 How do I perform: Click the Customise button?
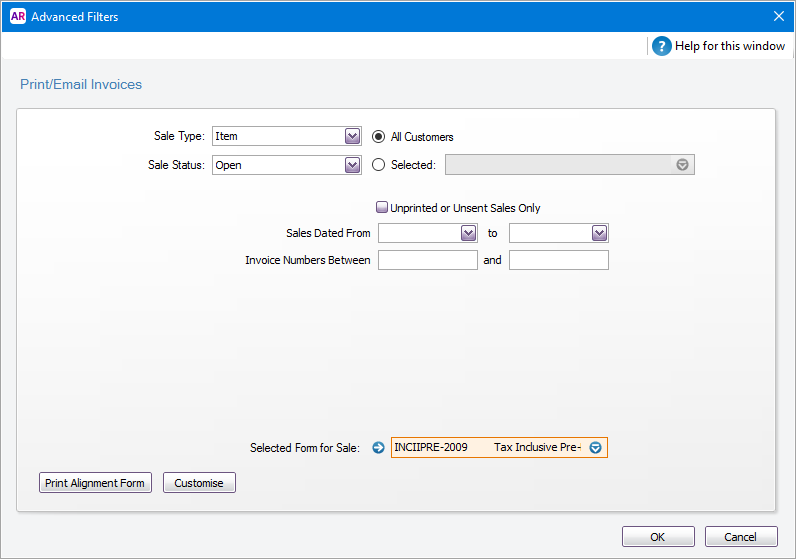[199, 483]
